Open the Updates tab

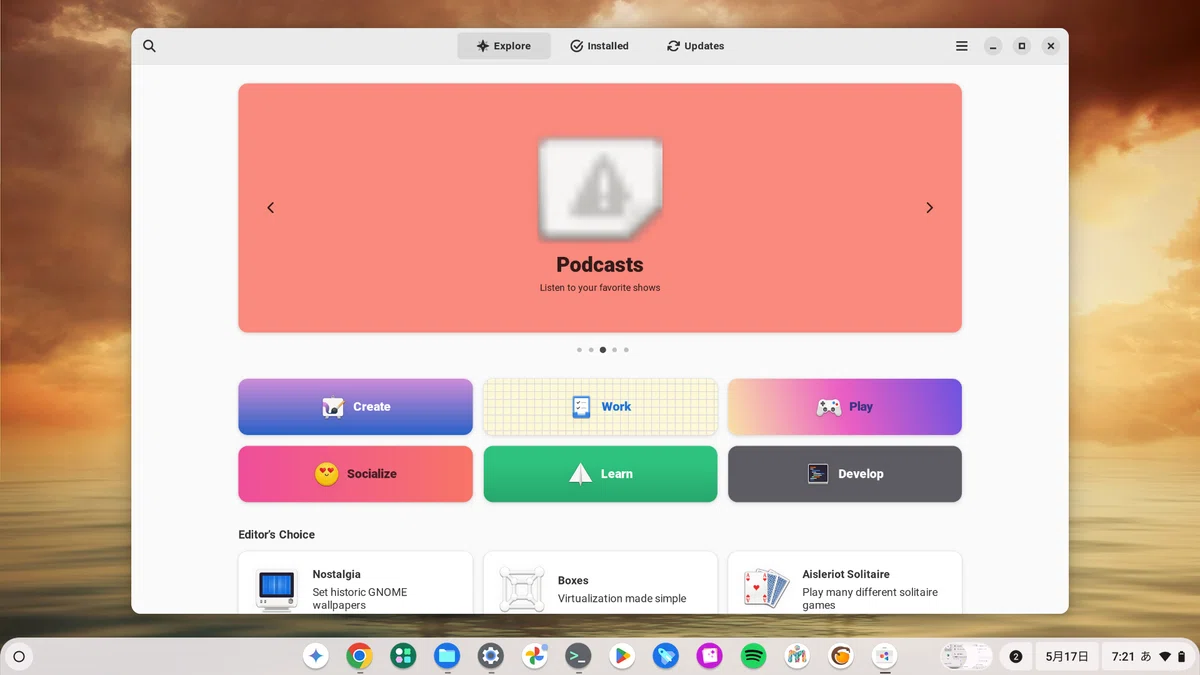pos(696,46)
